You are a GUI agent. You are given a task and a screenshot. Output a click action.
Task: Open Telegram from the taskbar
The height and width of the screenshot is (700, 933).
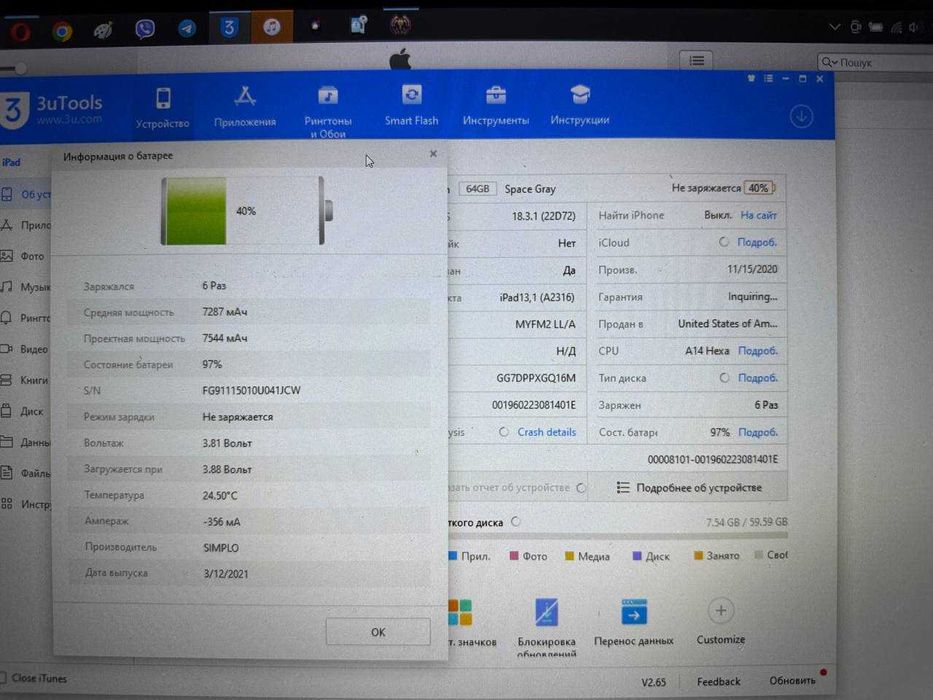187,29
